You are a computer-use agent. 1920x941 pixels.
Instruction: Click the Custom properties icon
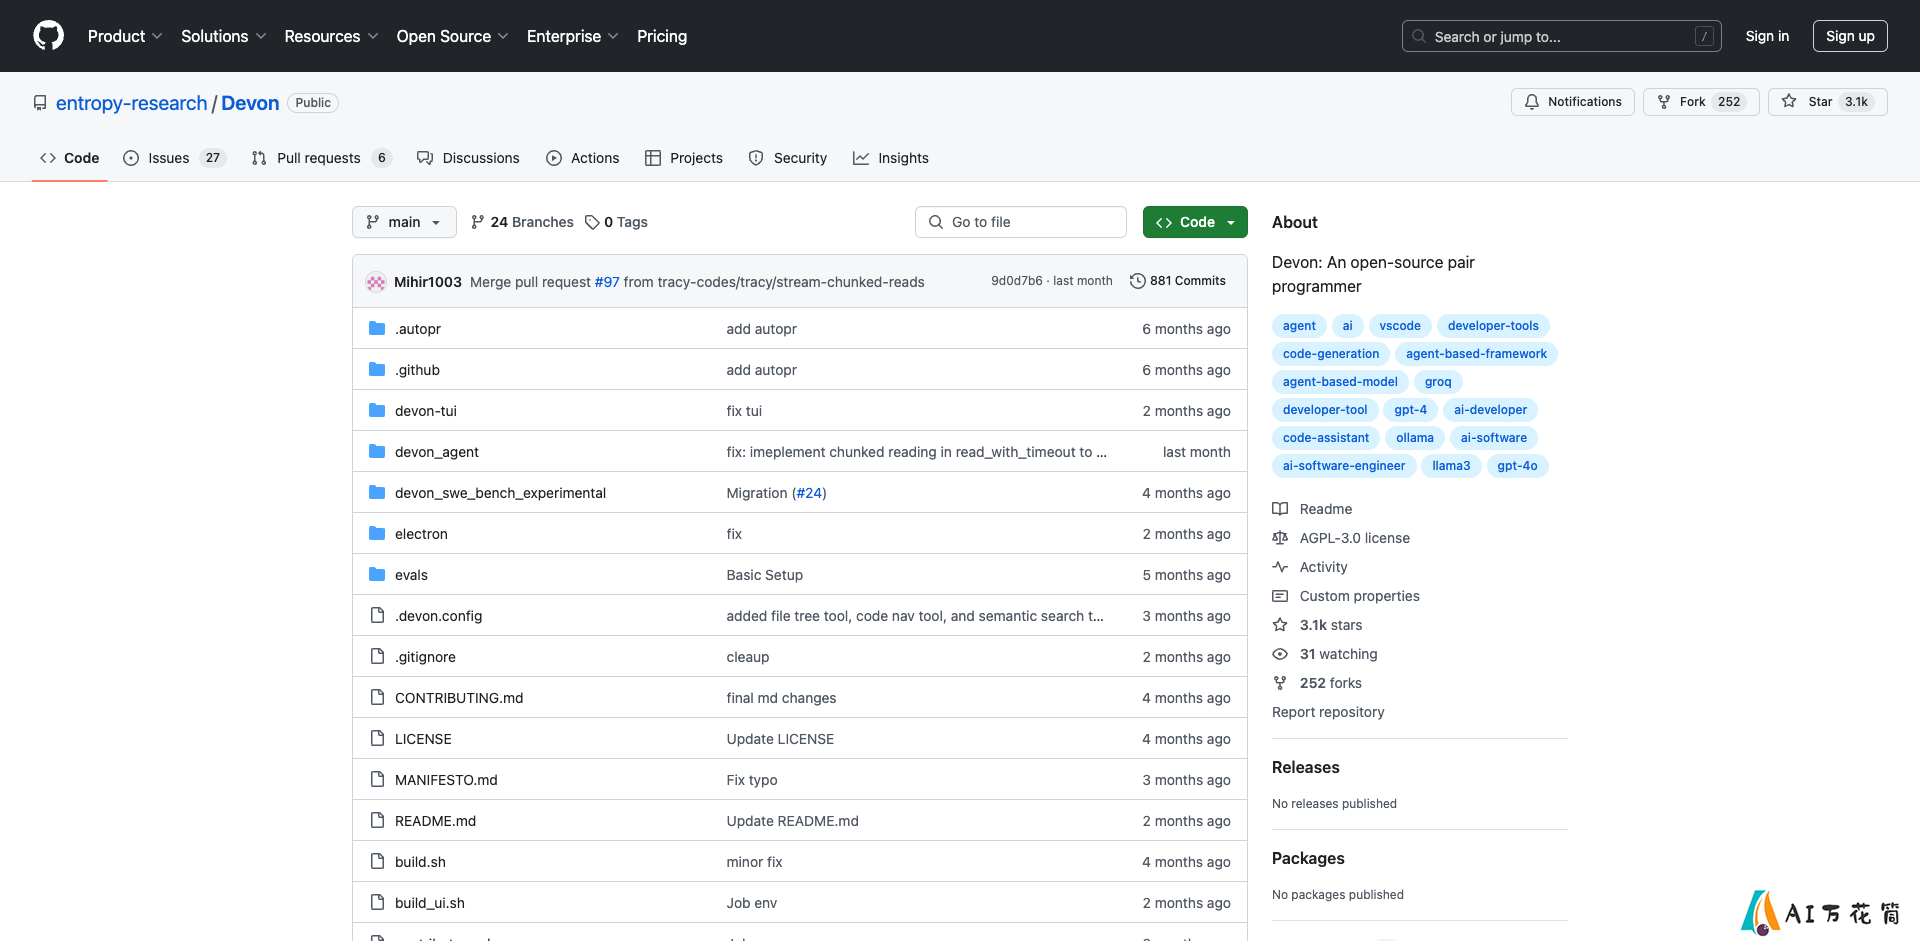click(x=1280, y=596)
